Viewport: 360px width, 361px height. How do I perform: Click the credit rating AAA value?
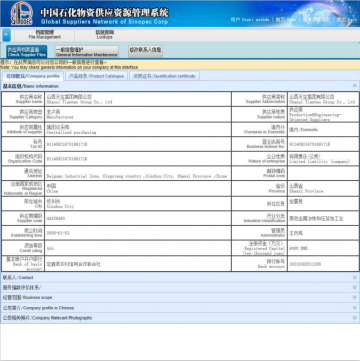coord(50,248)
